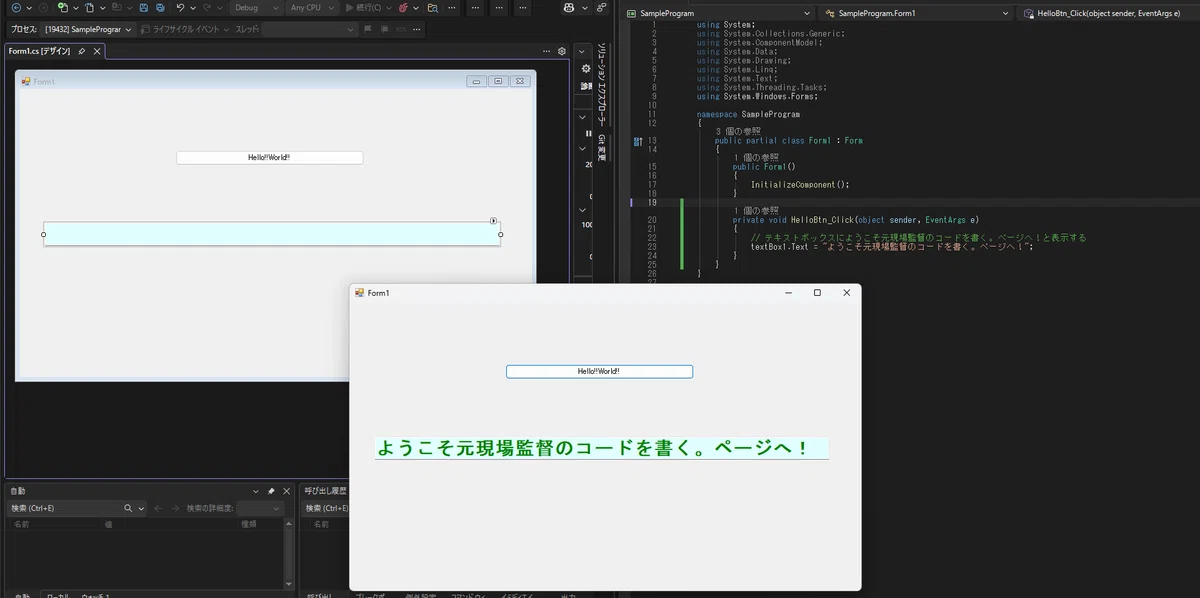Screen dimensions: 1200x598
Task: Close the Form1.cs [デザイン] tab
Action: (98, 51)
